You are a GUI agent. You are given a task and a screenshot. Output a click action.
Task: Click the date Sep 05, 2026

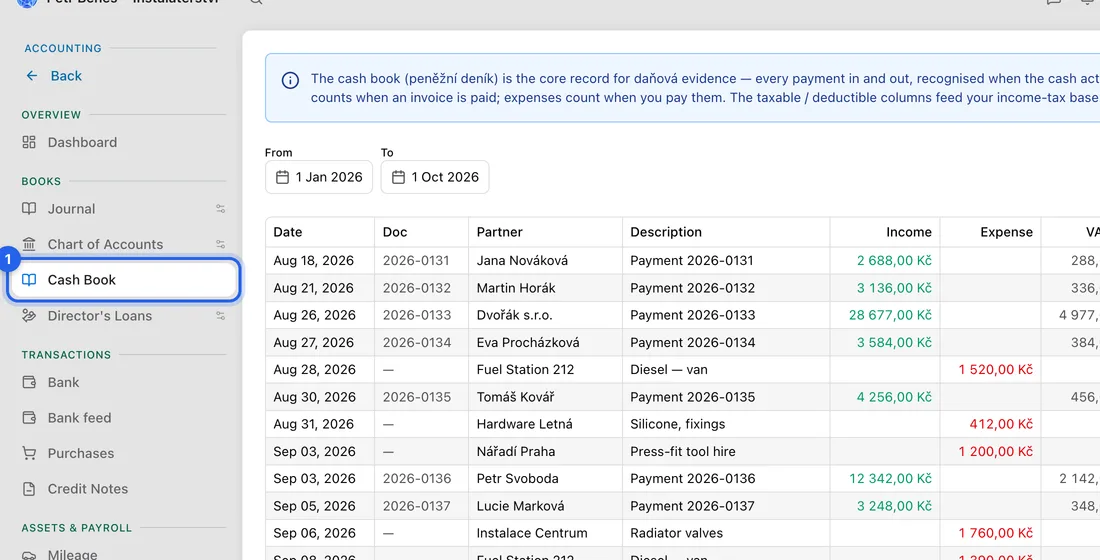[x=314, y=506]
